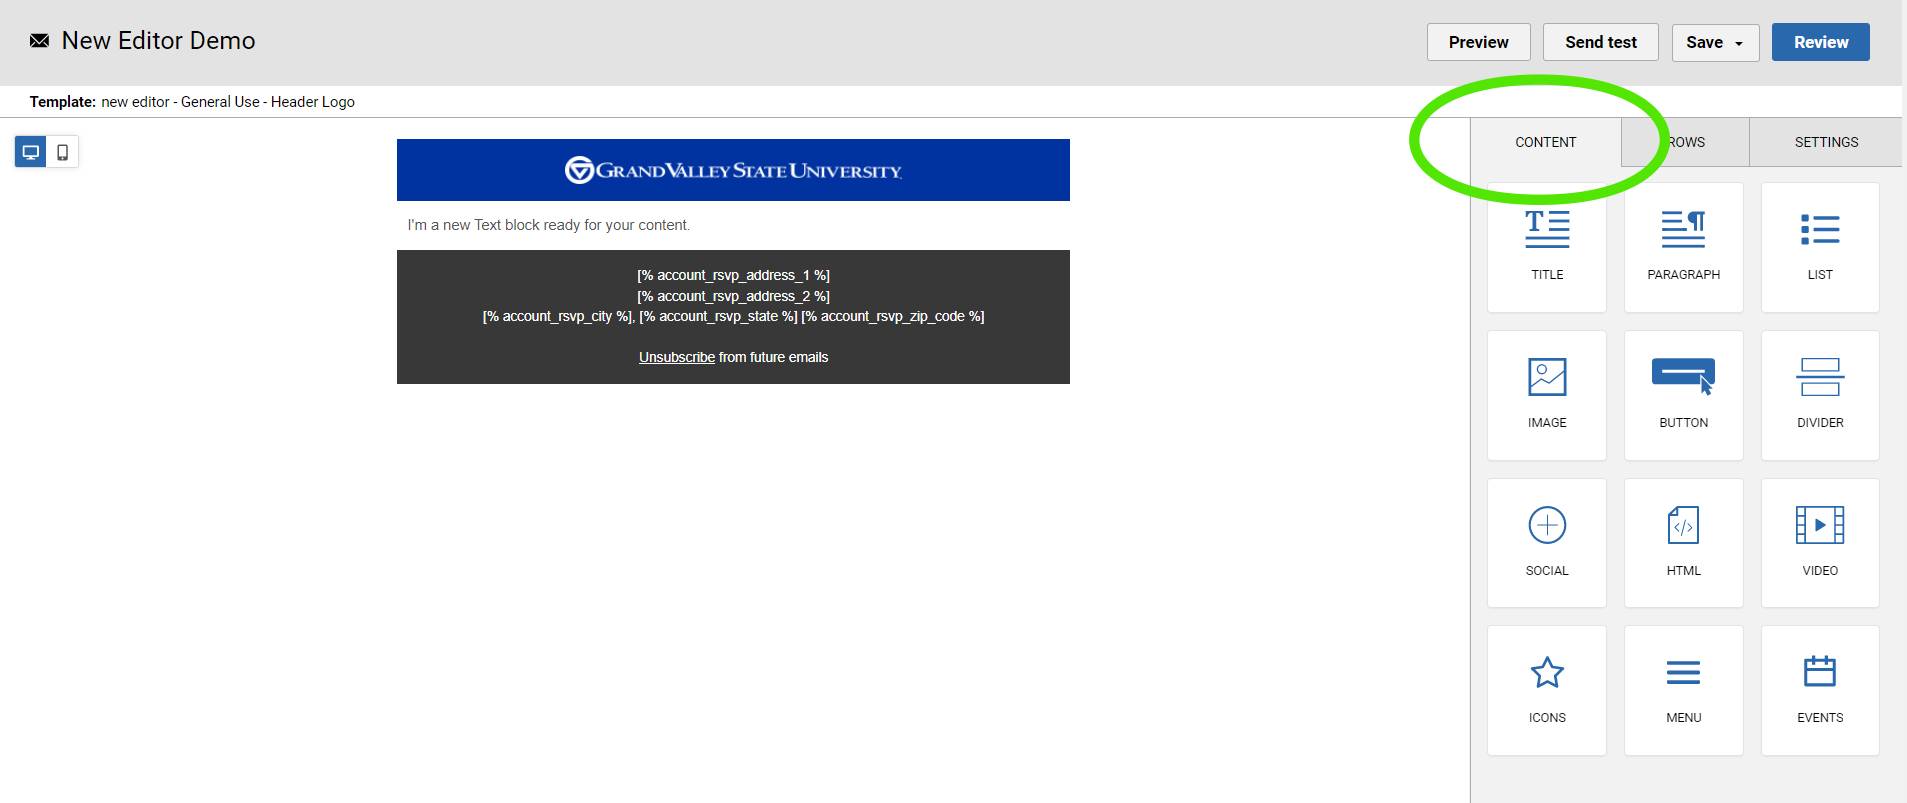The image size is (1907, 803).
Task: Open the Rows tab
Action: pyautogui.click(x=1688, y=142)
